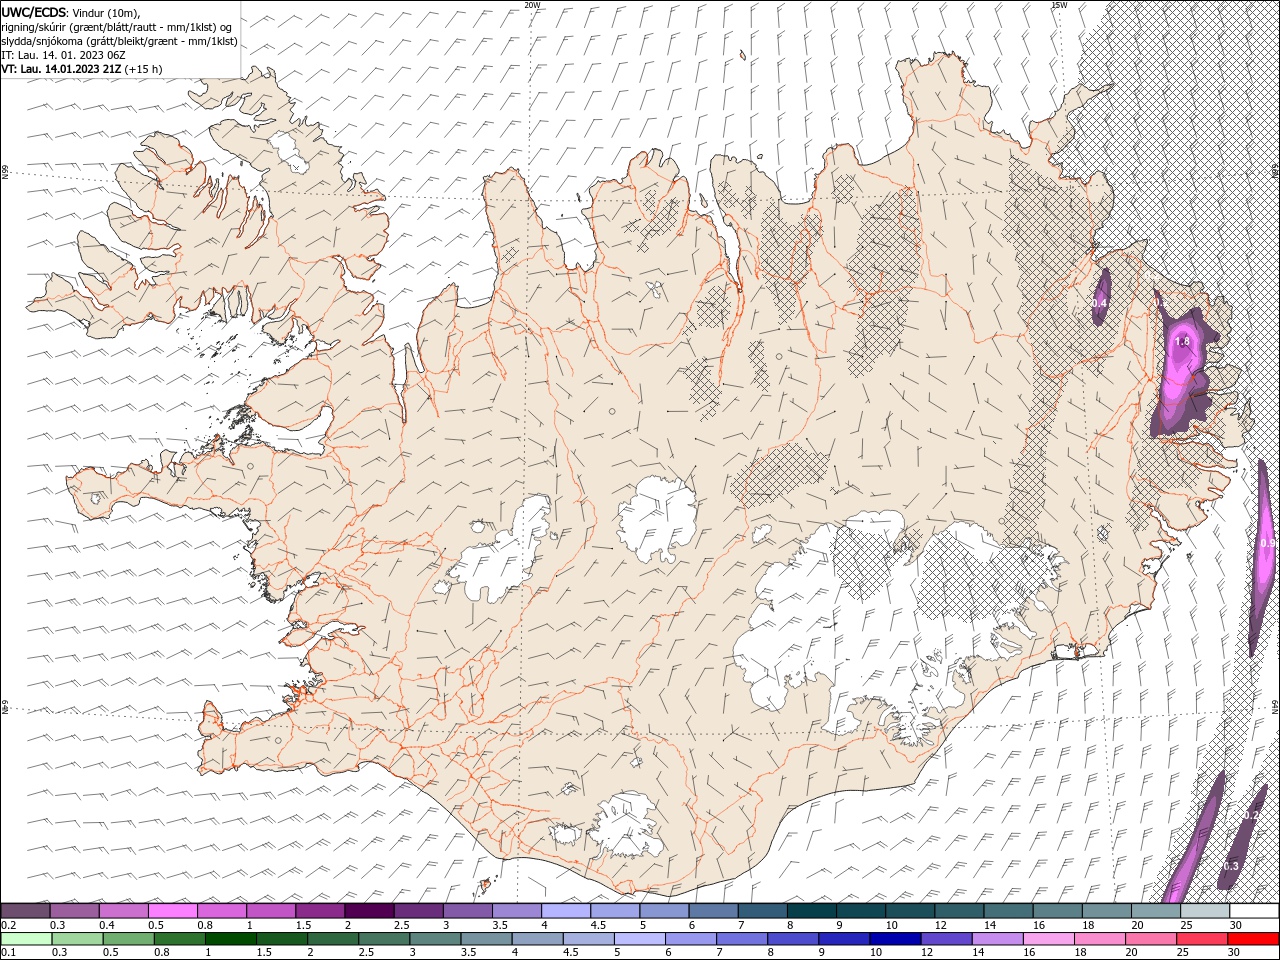Click the '2.5' value in the bottom legend row
1280x960 pixels.
tap(367, 953)
